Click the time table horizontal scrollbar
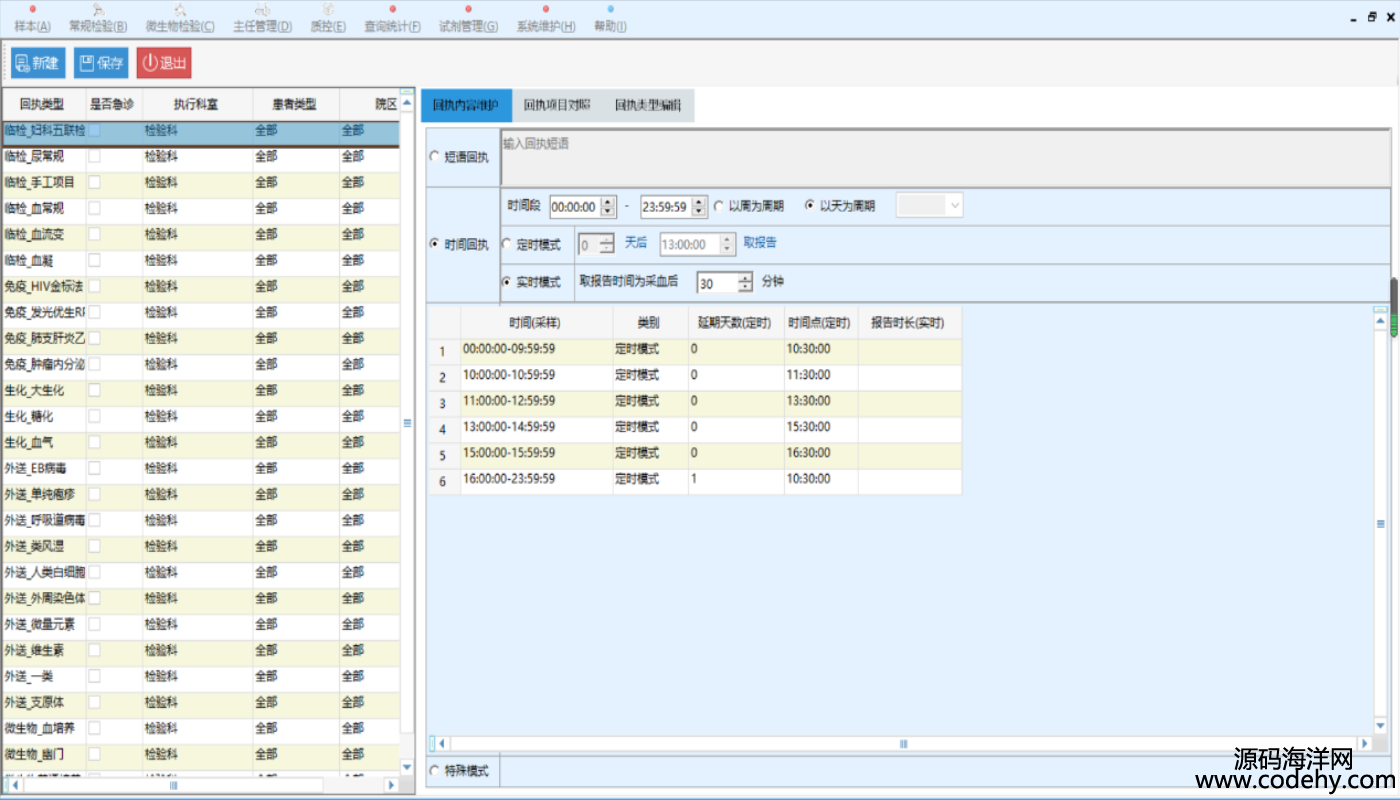Image resolution: width=1400 pixels, height=800 pixels. [903, 744]
